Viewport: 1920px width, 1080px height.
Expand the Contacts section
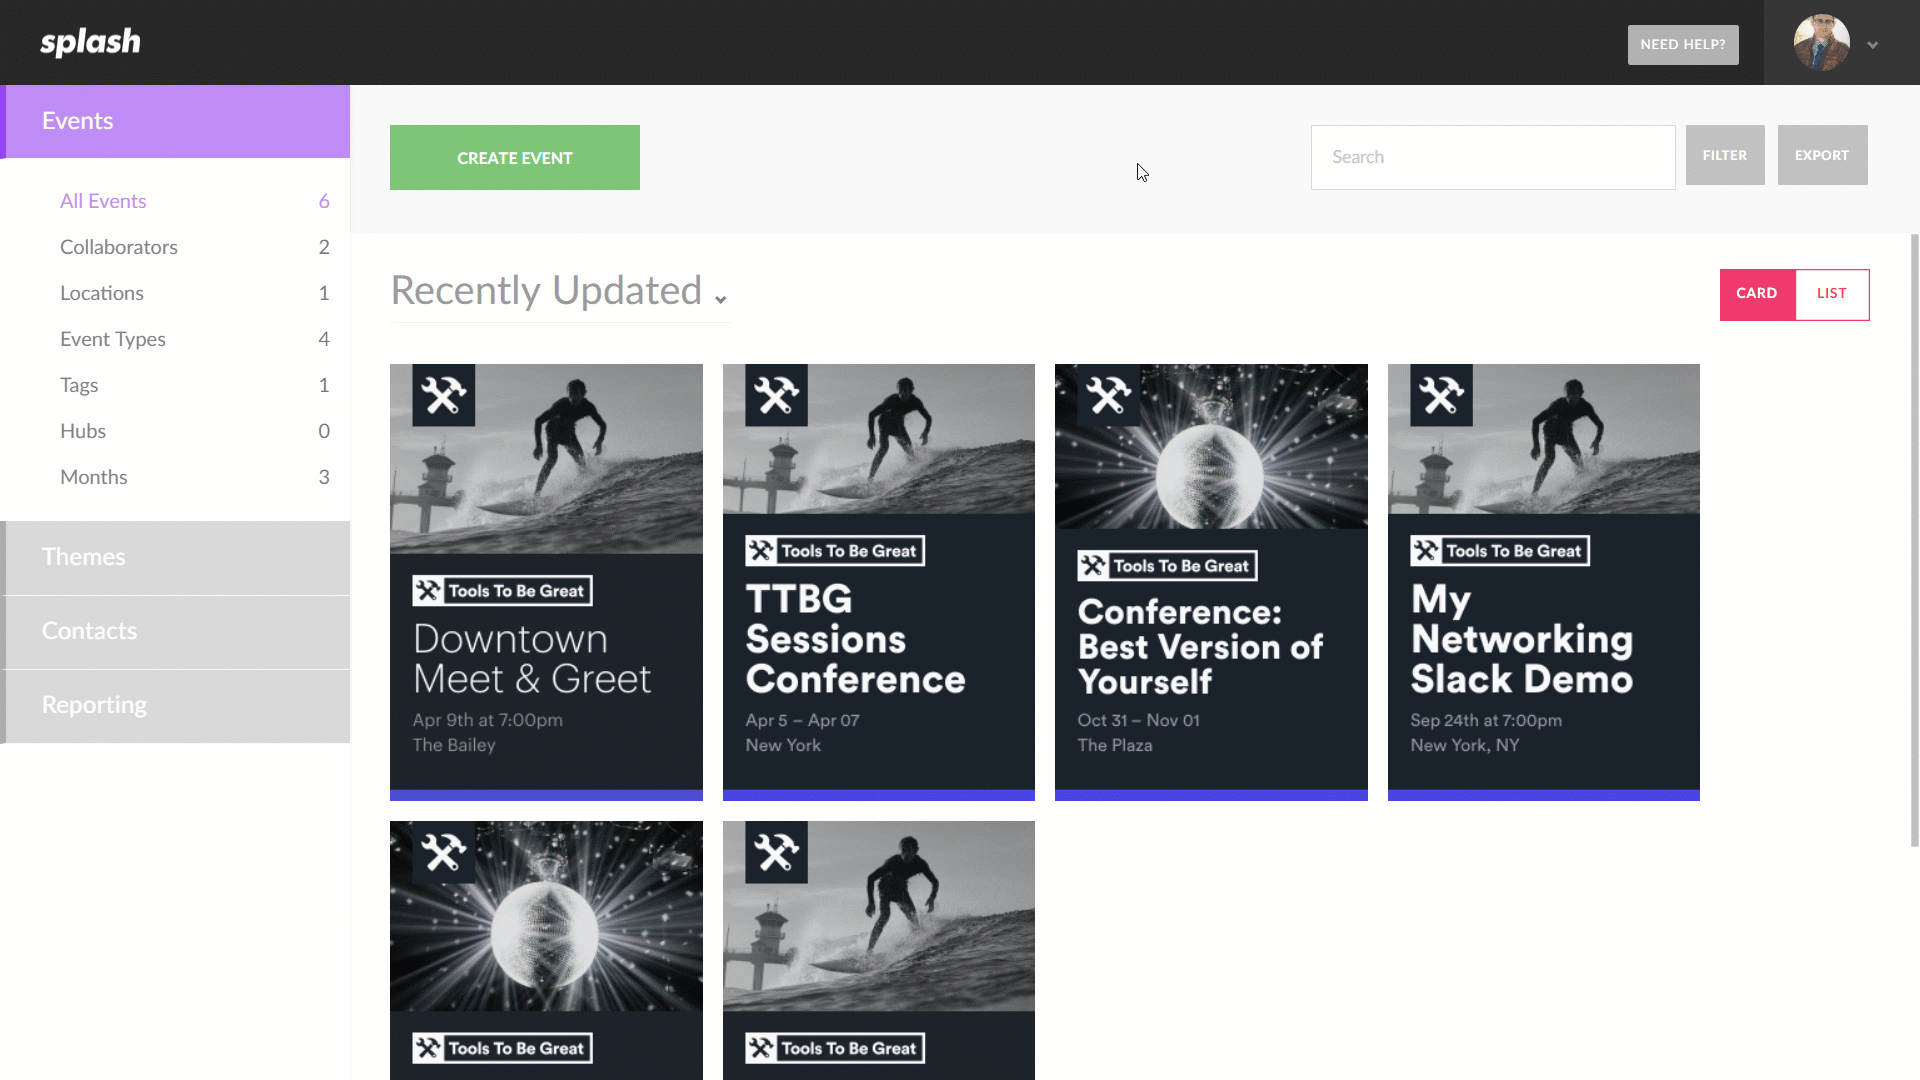pos(175,632)
